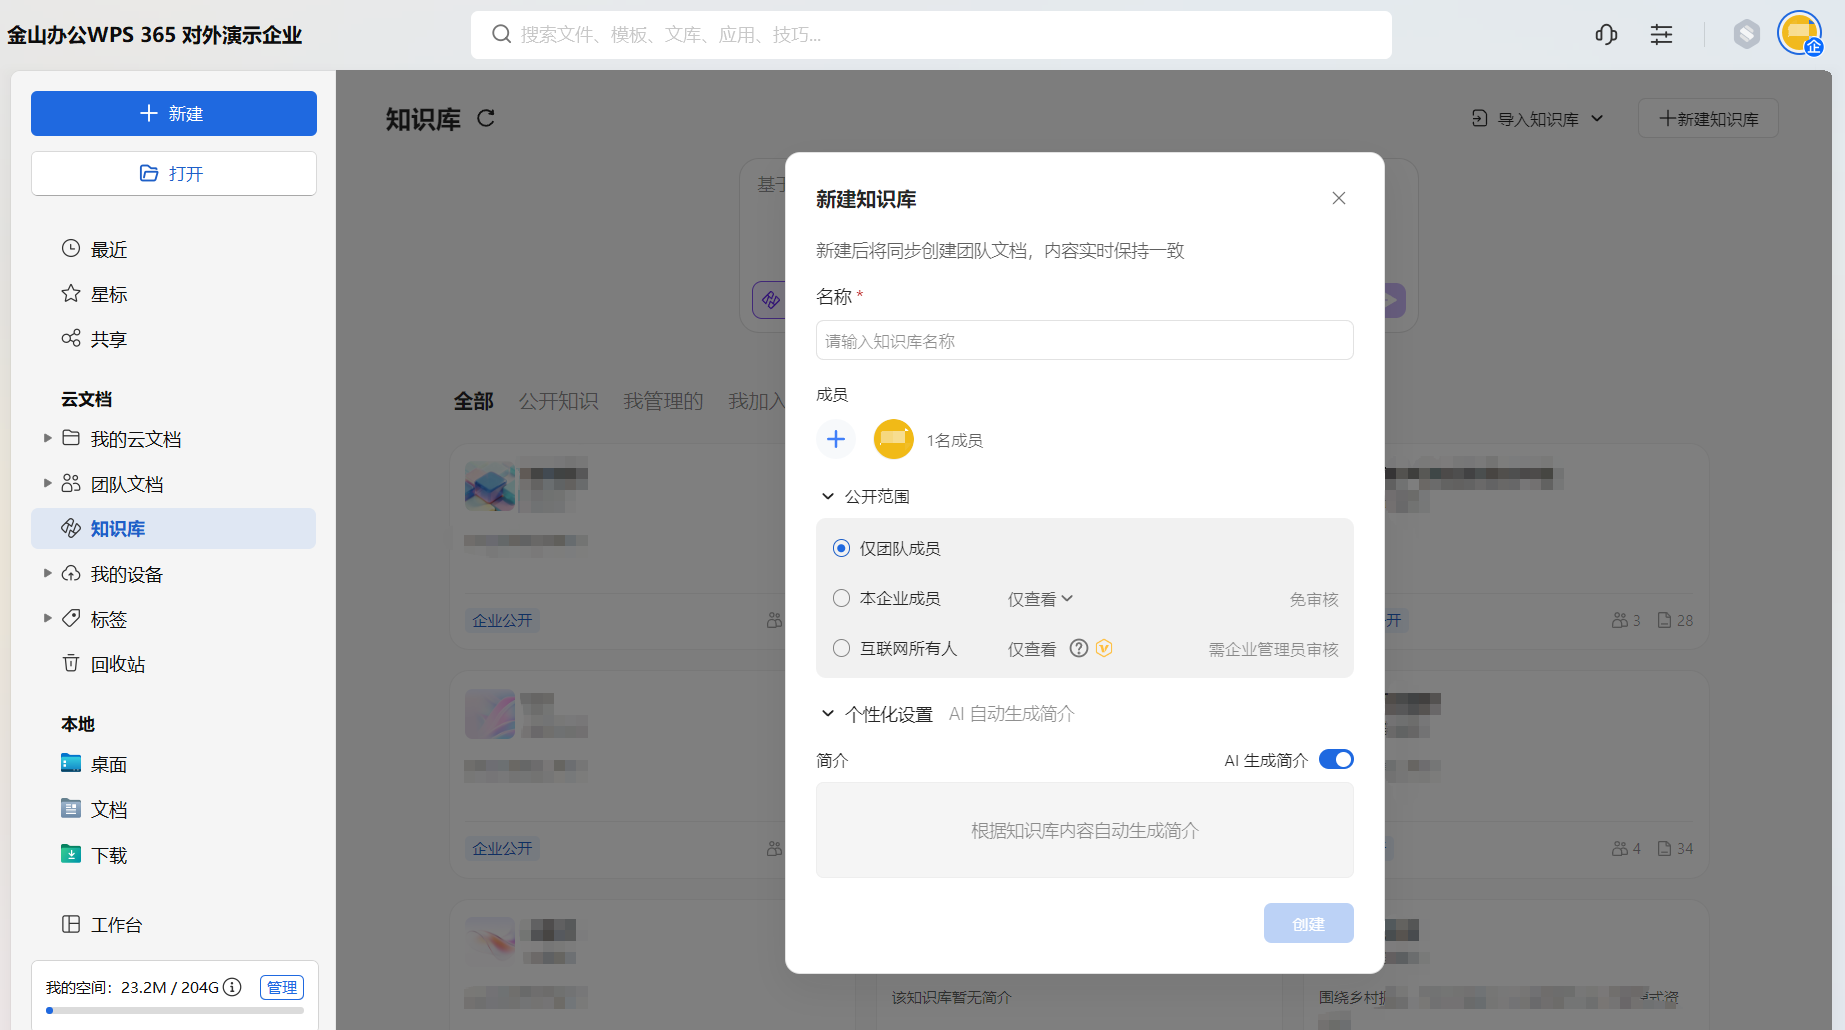Viewport: 1845px width, 1030px height.
Task: Click the folder icon of 我的云文档
Action: point(71,438)
